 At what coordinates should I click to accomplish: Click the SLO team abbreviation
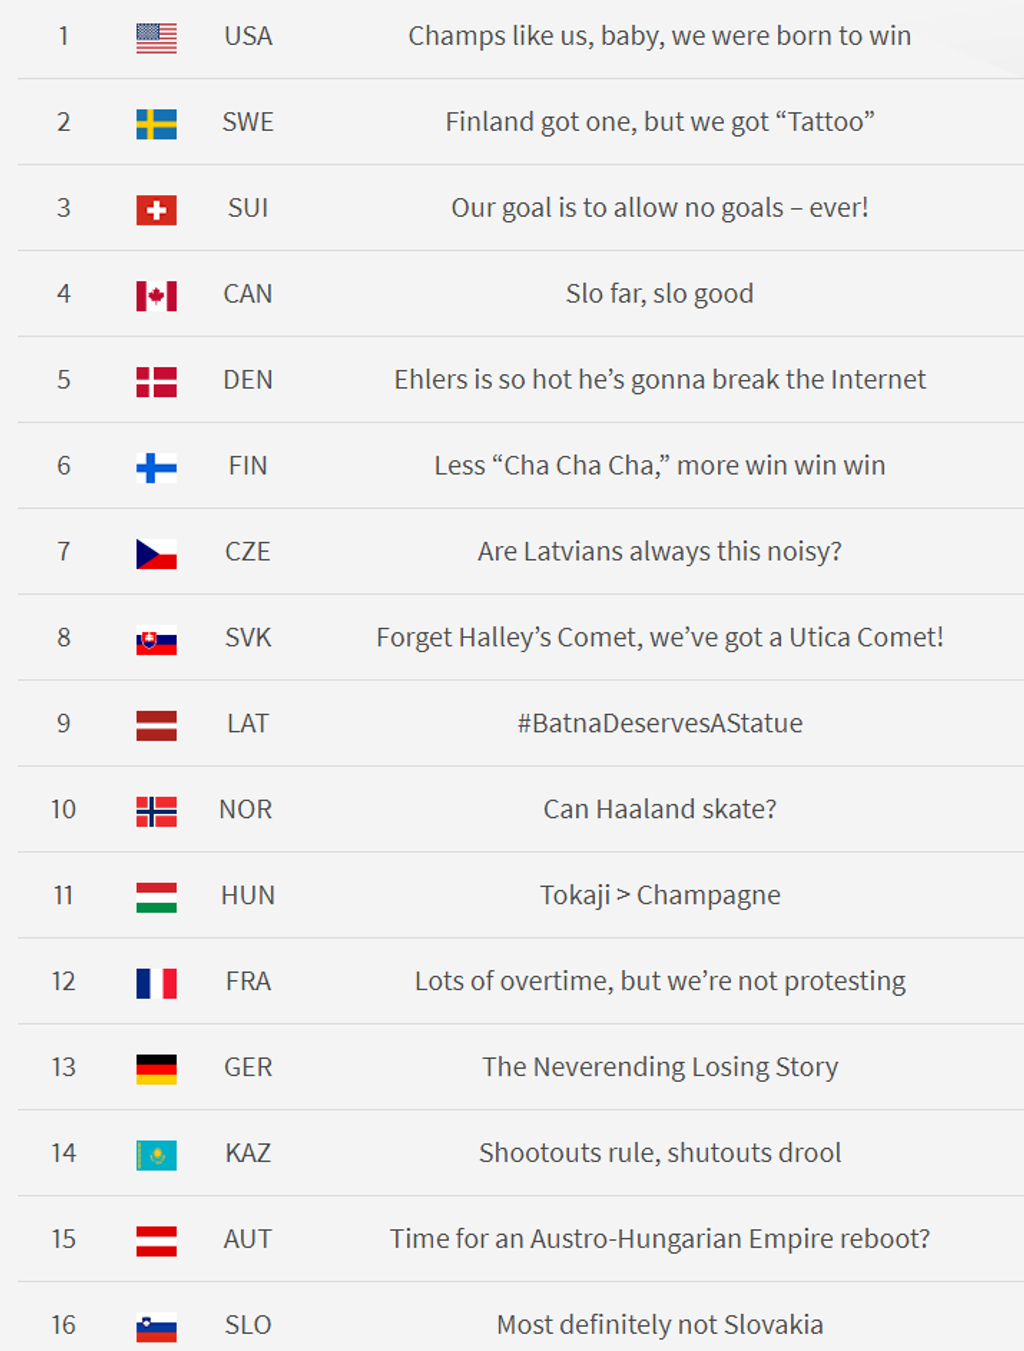[x=248, y=1325]
